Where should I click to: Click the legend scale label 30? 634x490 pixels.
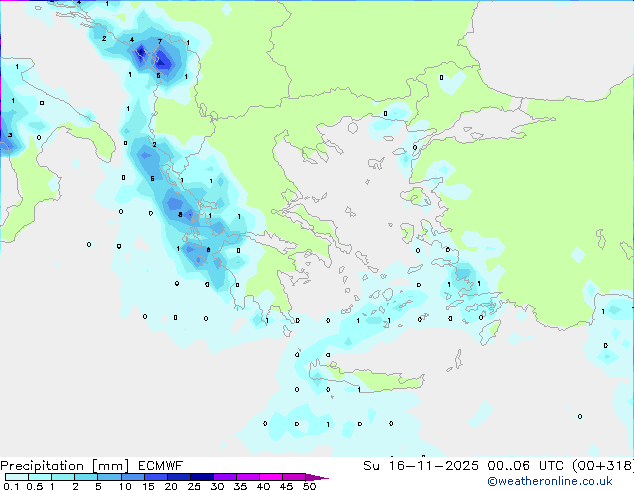[x=217, y=486]
